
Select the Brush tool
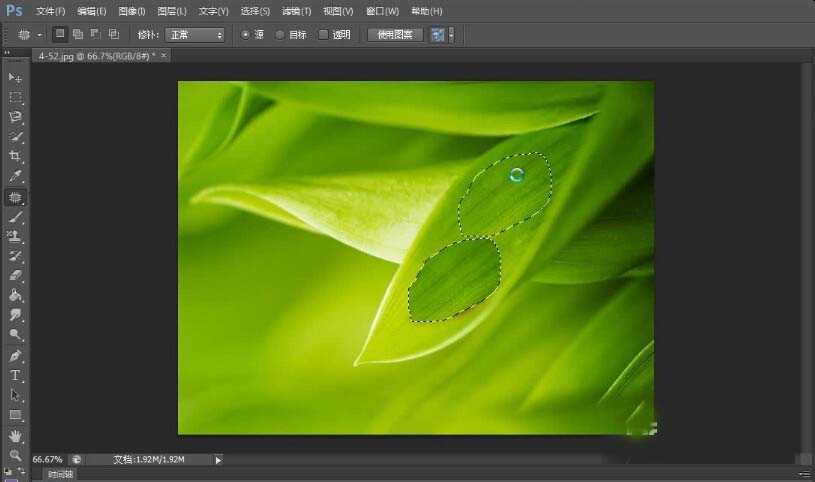coord(15,216)
